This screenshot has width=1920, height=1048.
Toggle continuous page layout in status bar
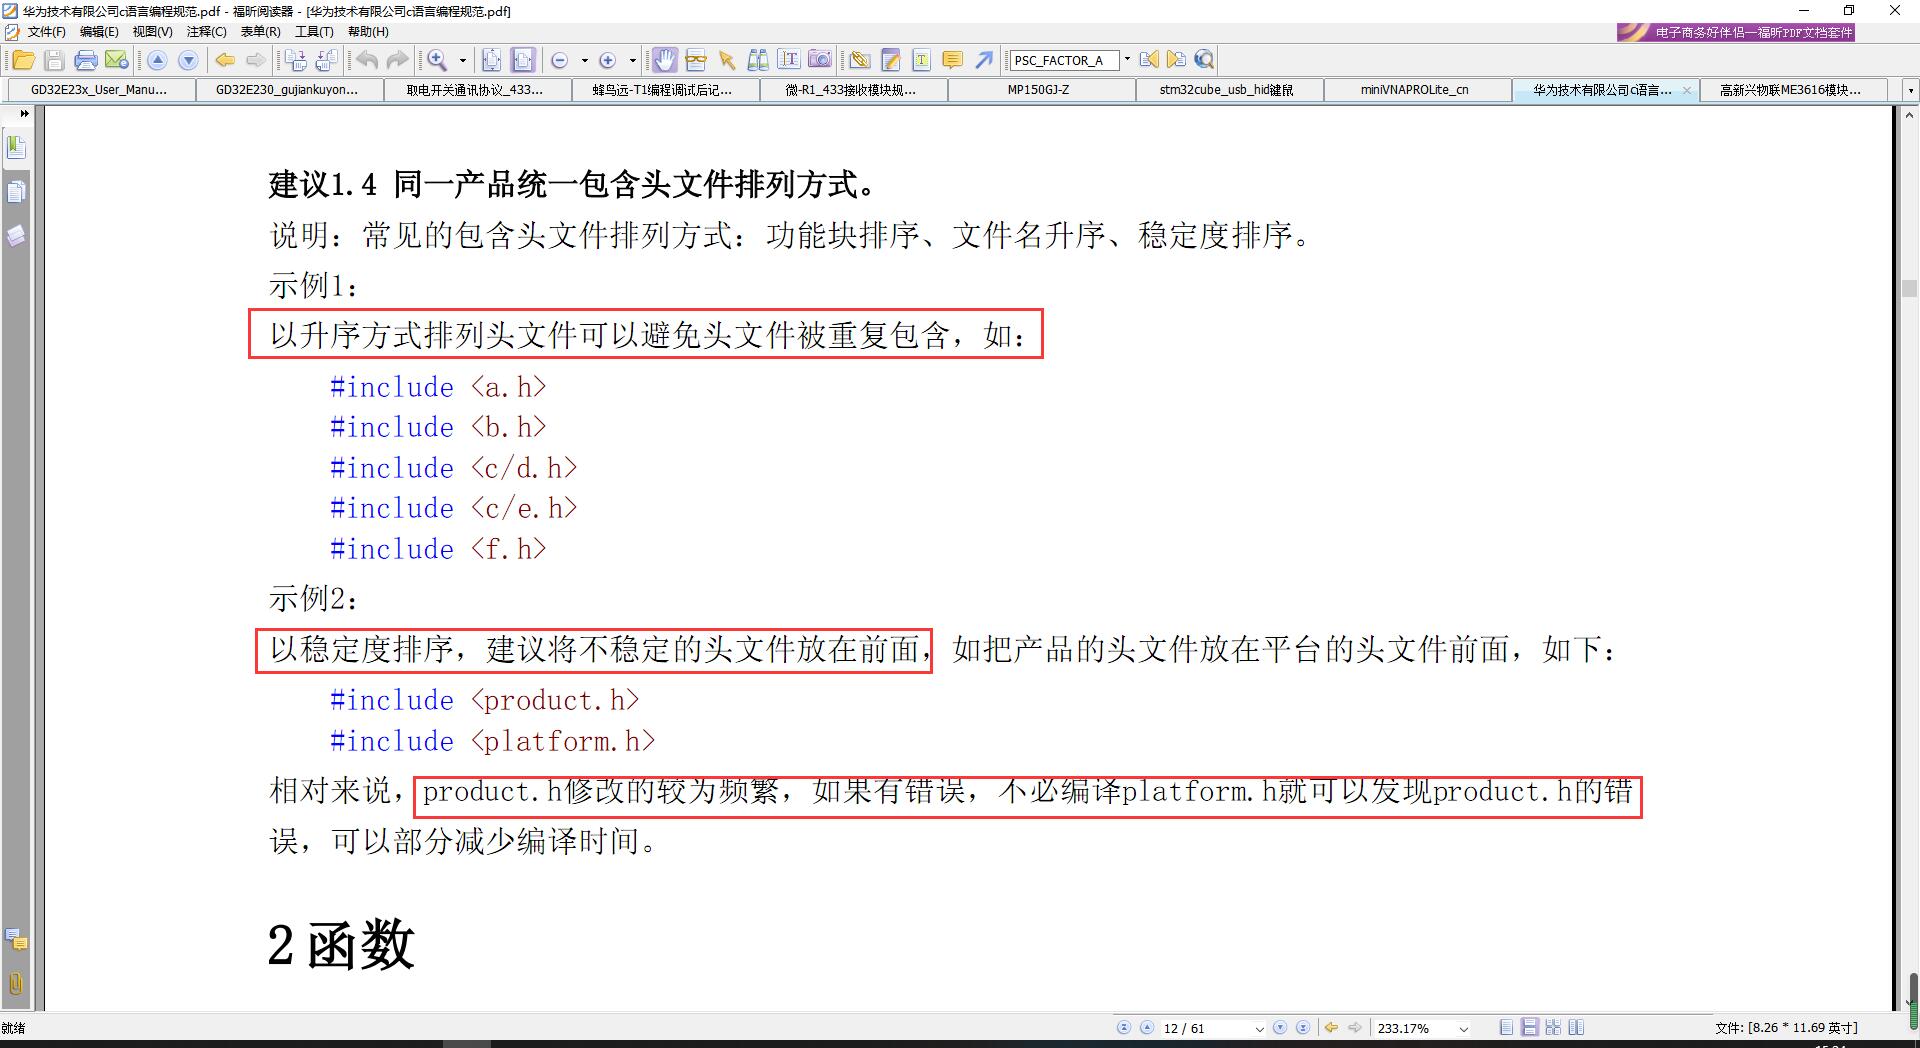coord(1529,1027)
